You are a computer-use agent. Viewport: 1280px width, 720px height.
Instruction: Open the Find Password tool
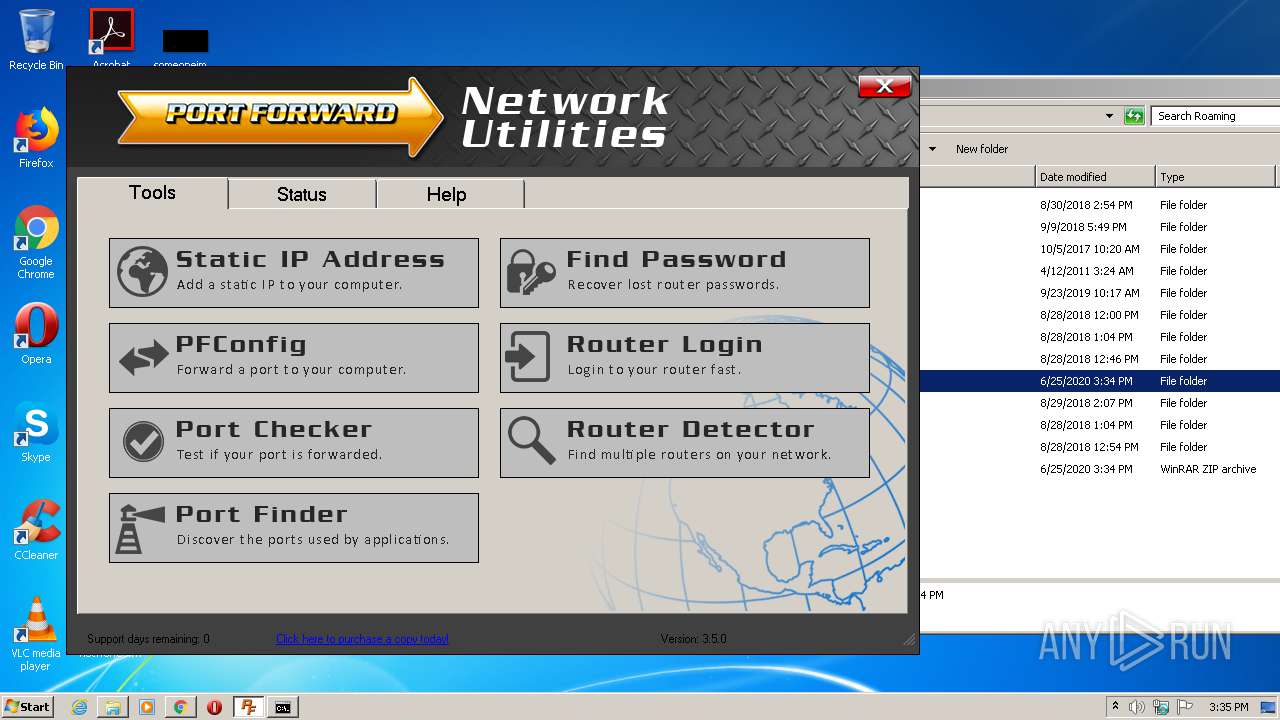tap(685, 272)
